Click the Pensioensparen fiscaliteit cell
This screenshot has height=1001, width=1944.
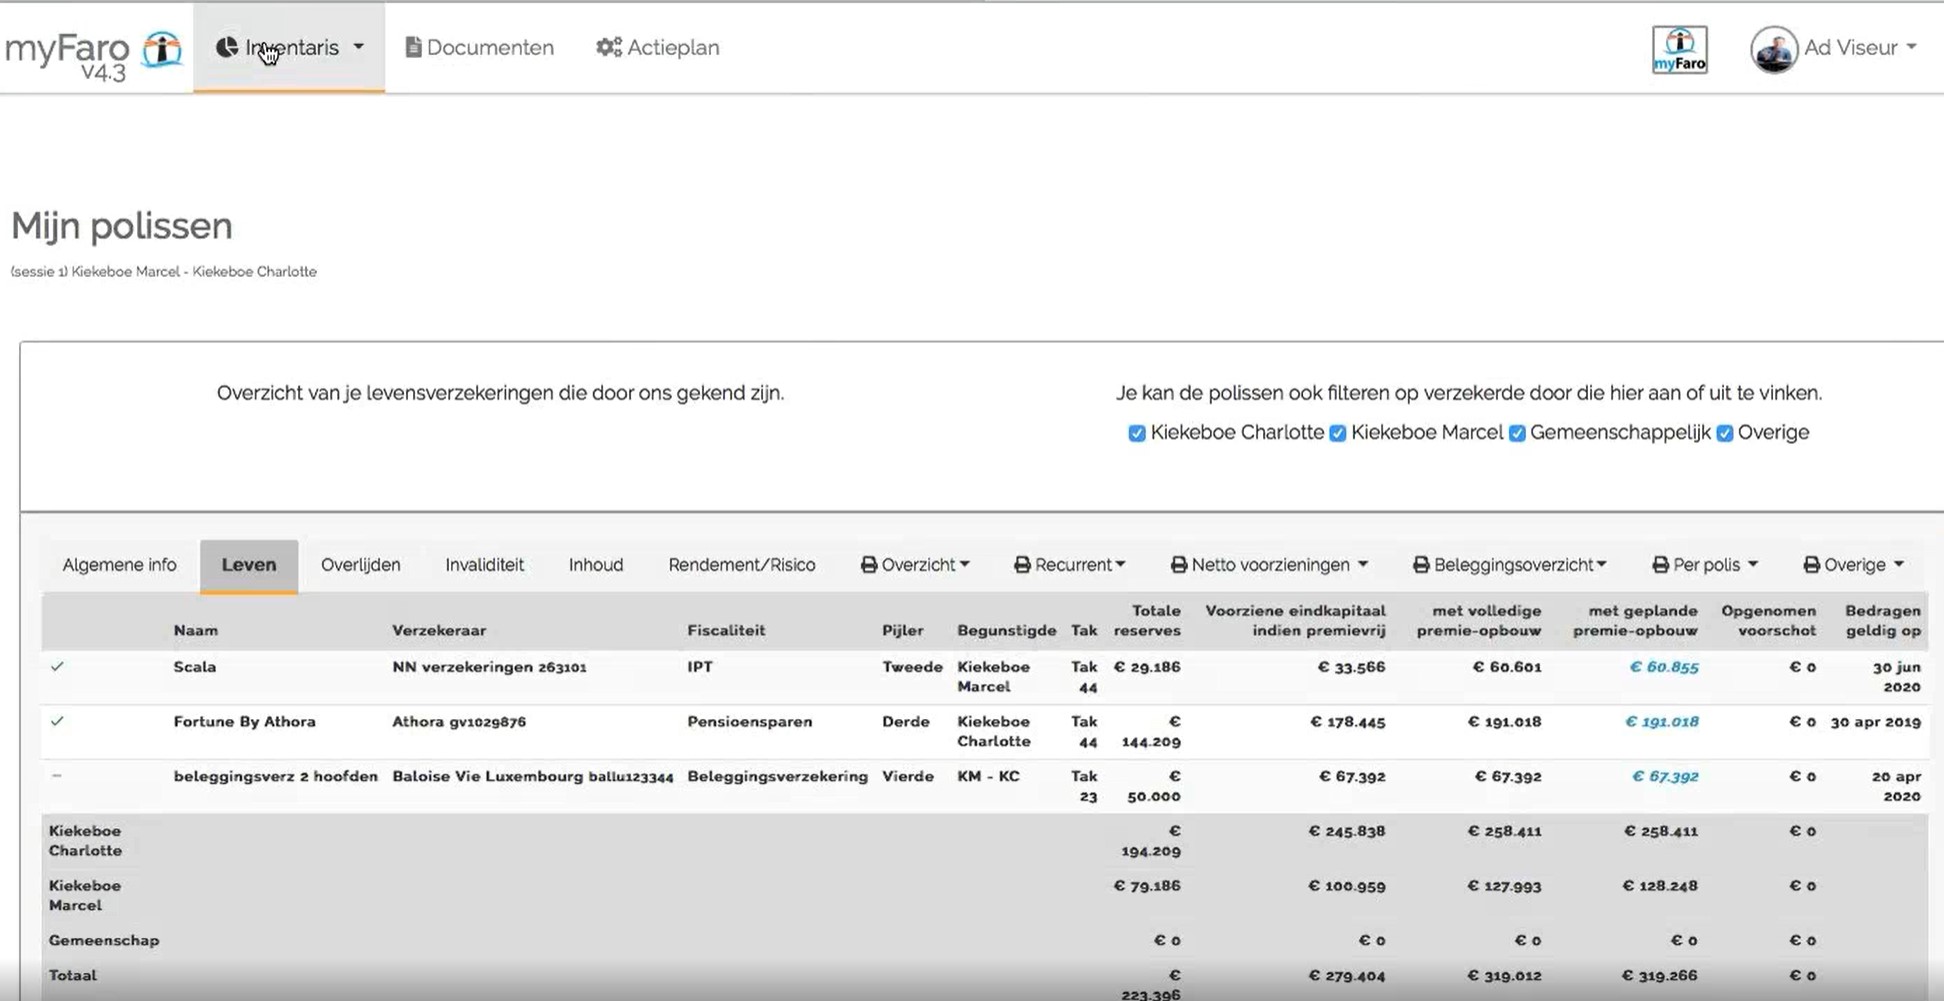click(750, 722)
